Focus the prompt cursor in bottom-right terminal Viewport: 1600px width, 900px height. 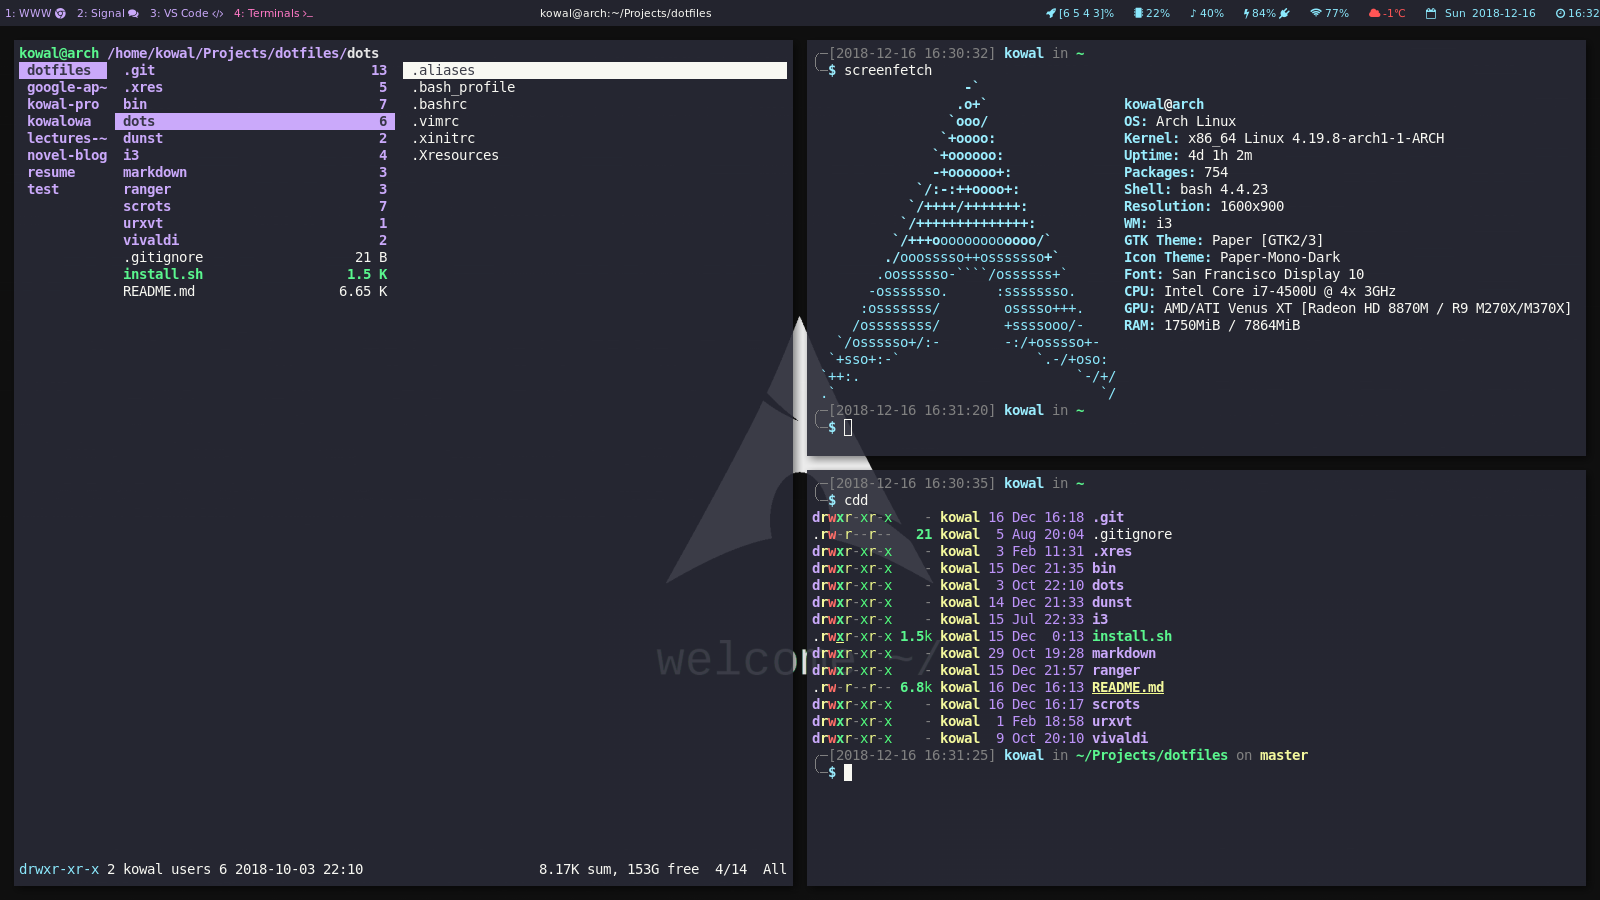(x=848, y=772)
